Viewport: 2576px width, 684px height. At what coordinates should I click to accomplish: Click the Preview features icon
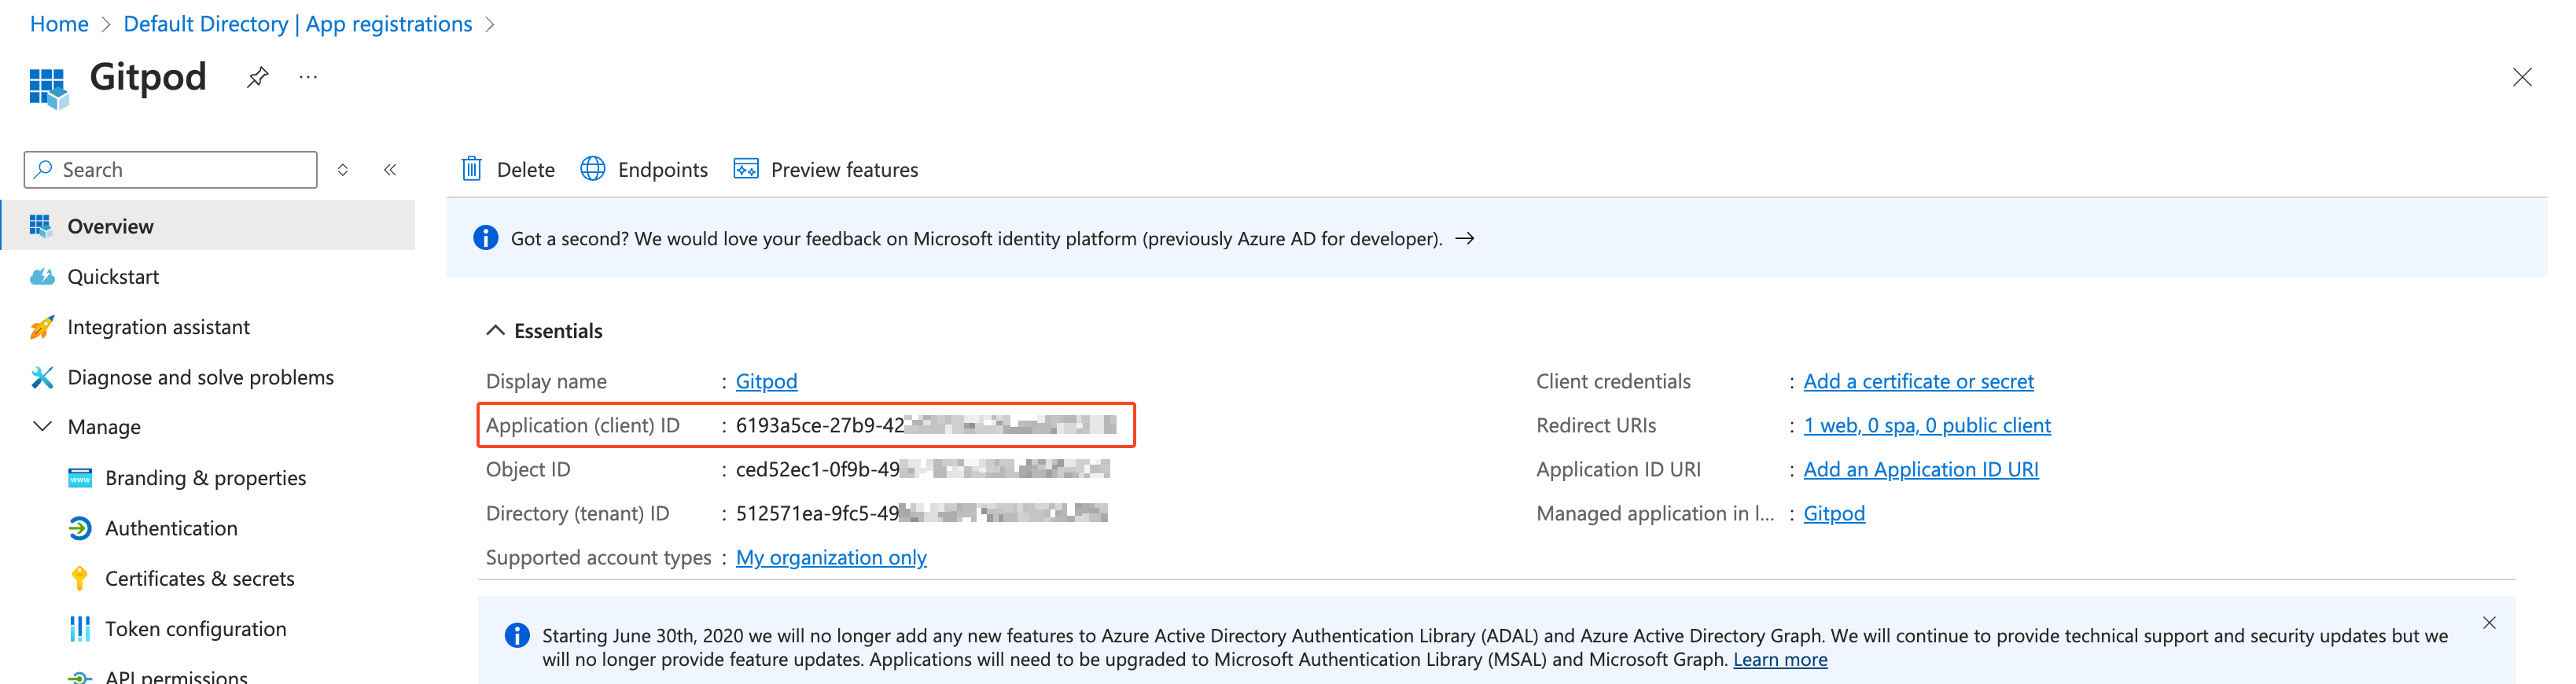746,169
